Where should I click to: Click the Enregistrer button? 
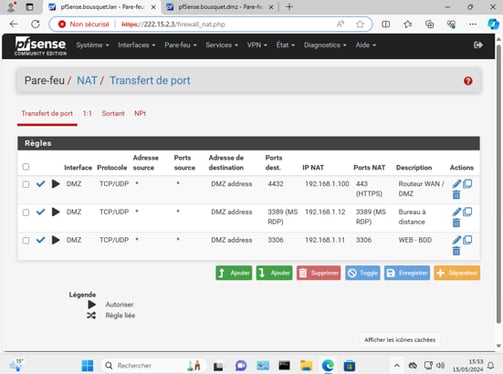click(x=407, y=273)
